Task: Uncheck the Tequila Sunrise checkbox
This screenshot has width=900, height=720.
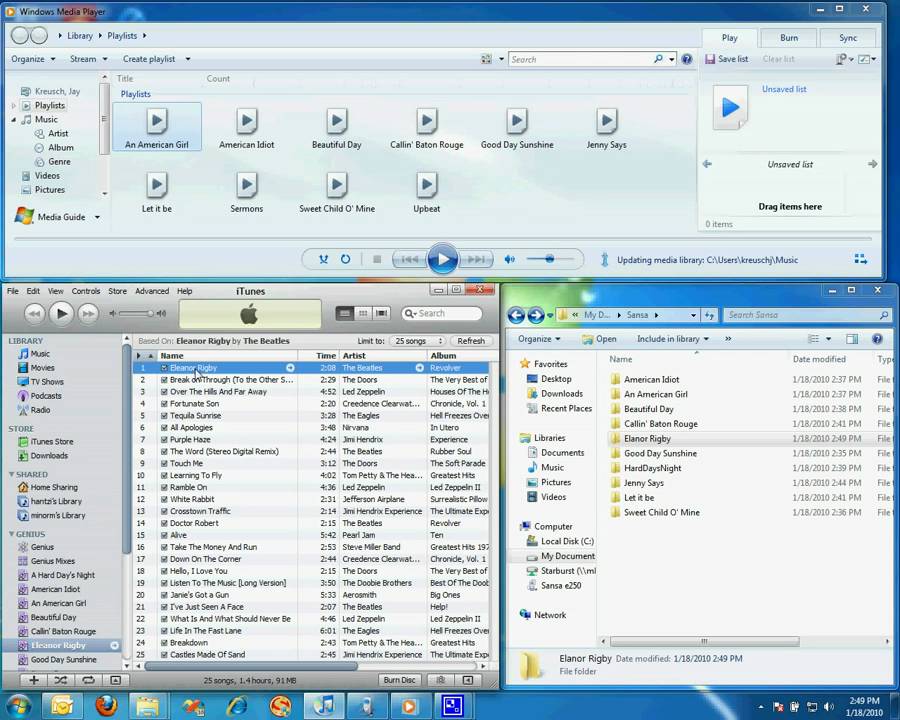Action: [164, 416]
